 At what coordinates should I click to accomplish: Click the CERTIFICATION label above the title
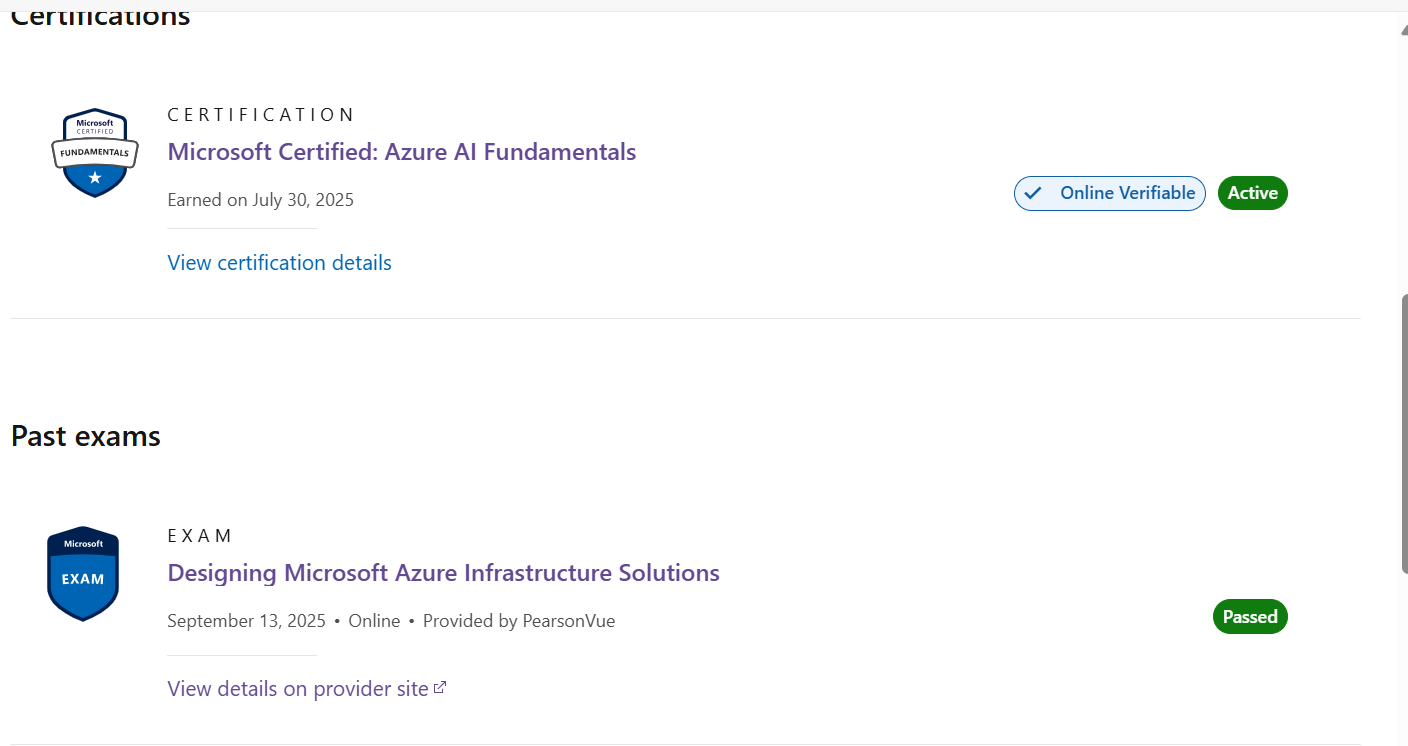click(261, 114)
